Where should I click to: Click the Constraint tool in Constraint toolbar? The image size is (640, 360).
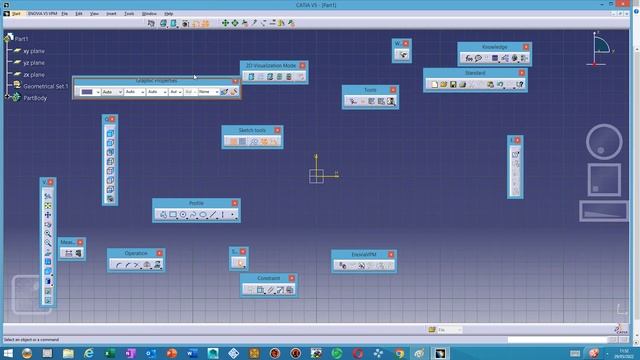pos(260,290)
